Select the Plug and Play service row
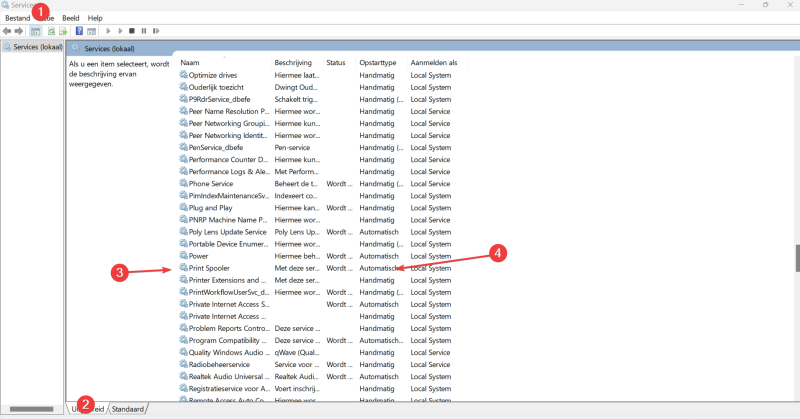The height and width of the screenshot is (419, 800). pos(209,208)
